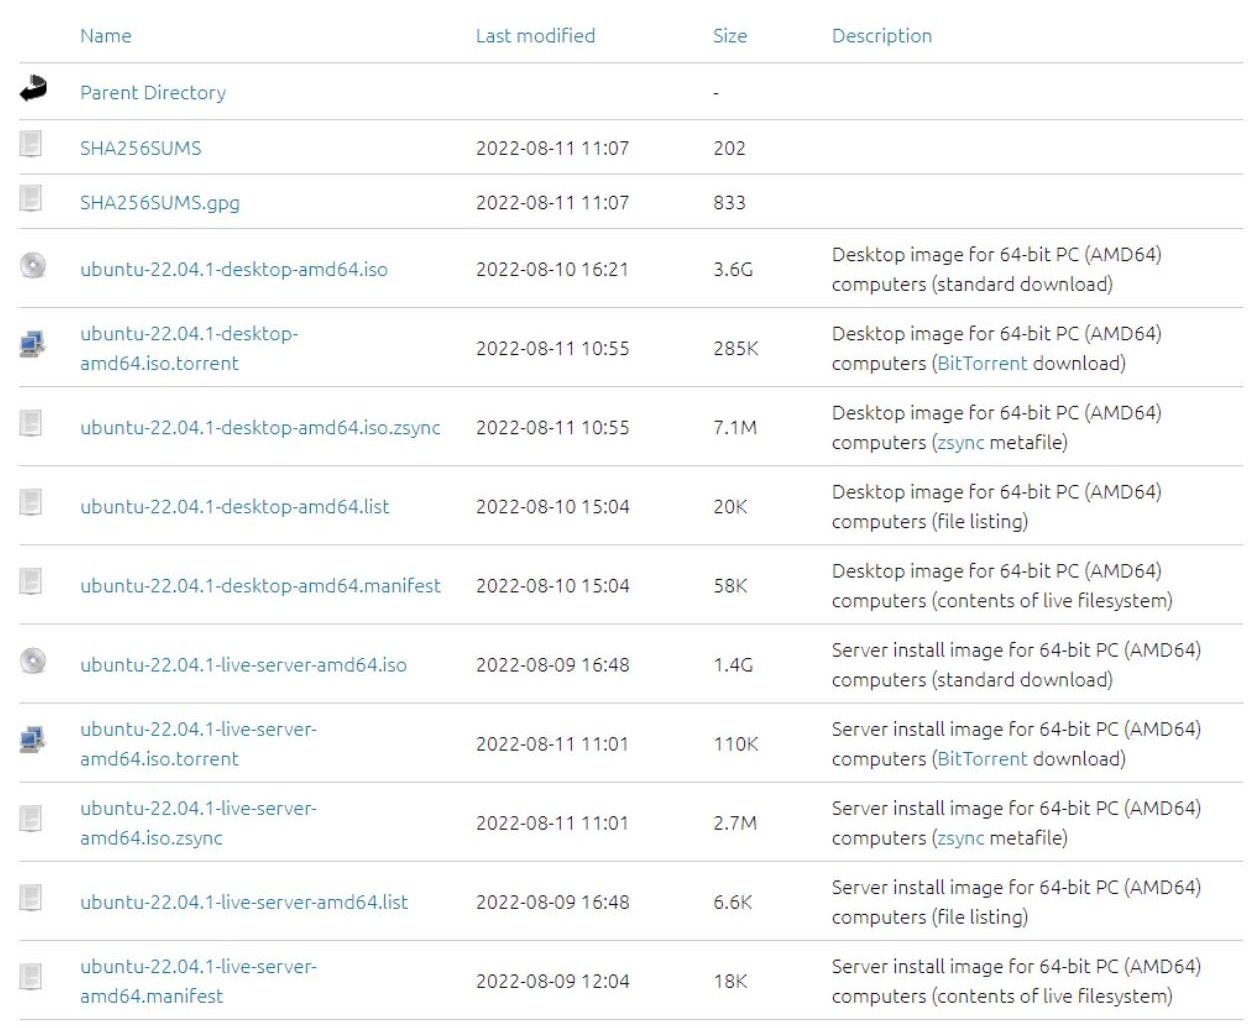Click the 285K size value

[x=736, y=348]
